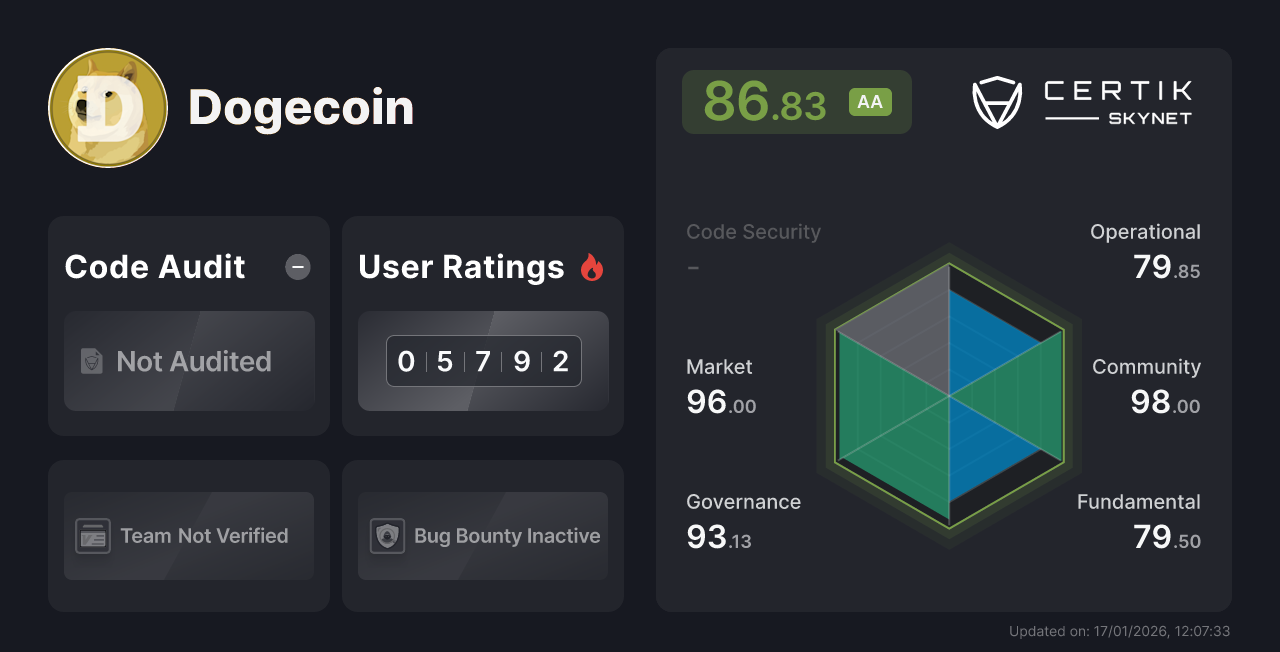The image size is (1280, 652).
Task: Click the Dogecoin coin logo
Action: click(x=108, y=108)
